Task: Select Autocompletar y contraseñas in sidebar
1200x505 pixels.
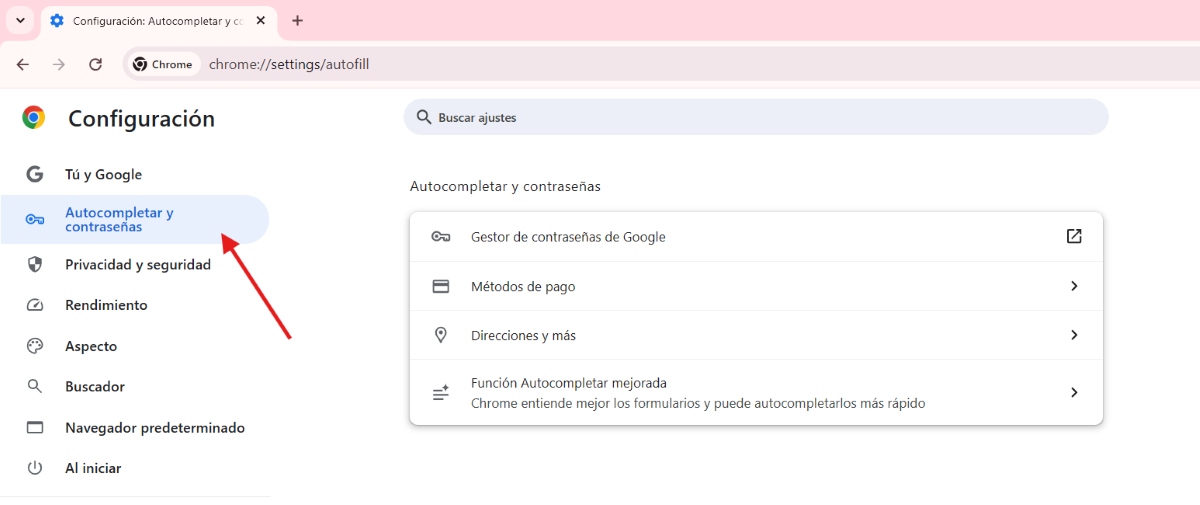Action: [x=135, y=219]
